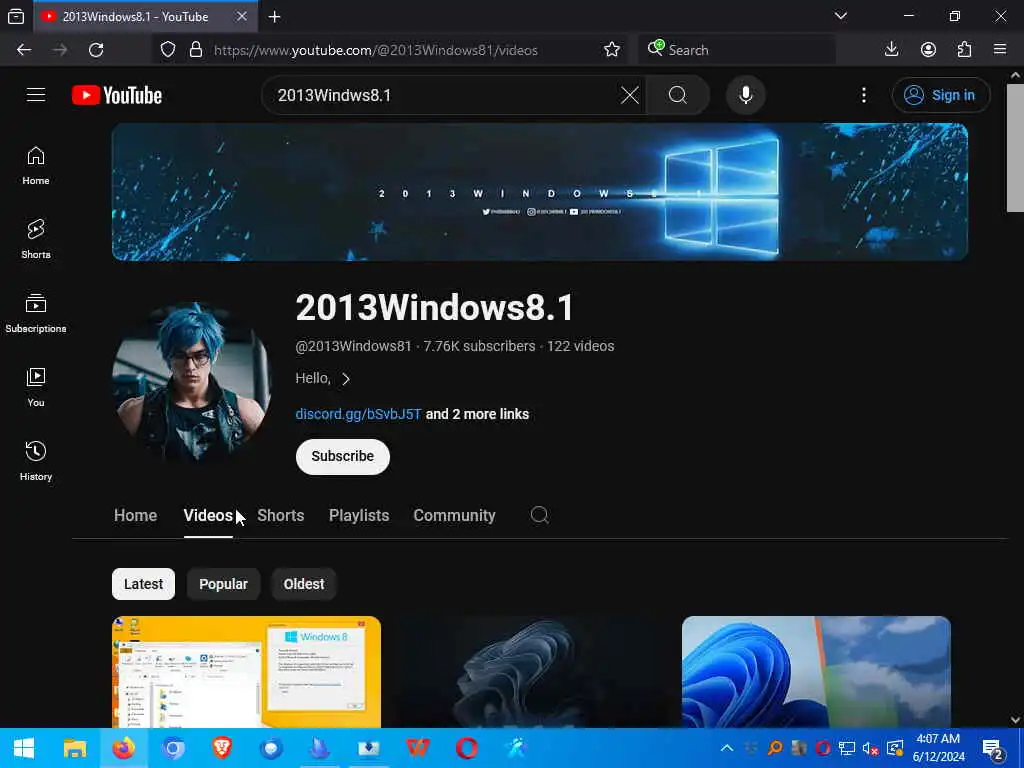Click the channel avatar picture
This screenshot has height=768, width=1024.
tap(192, 382)
